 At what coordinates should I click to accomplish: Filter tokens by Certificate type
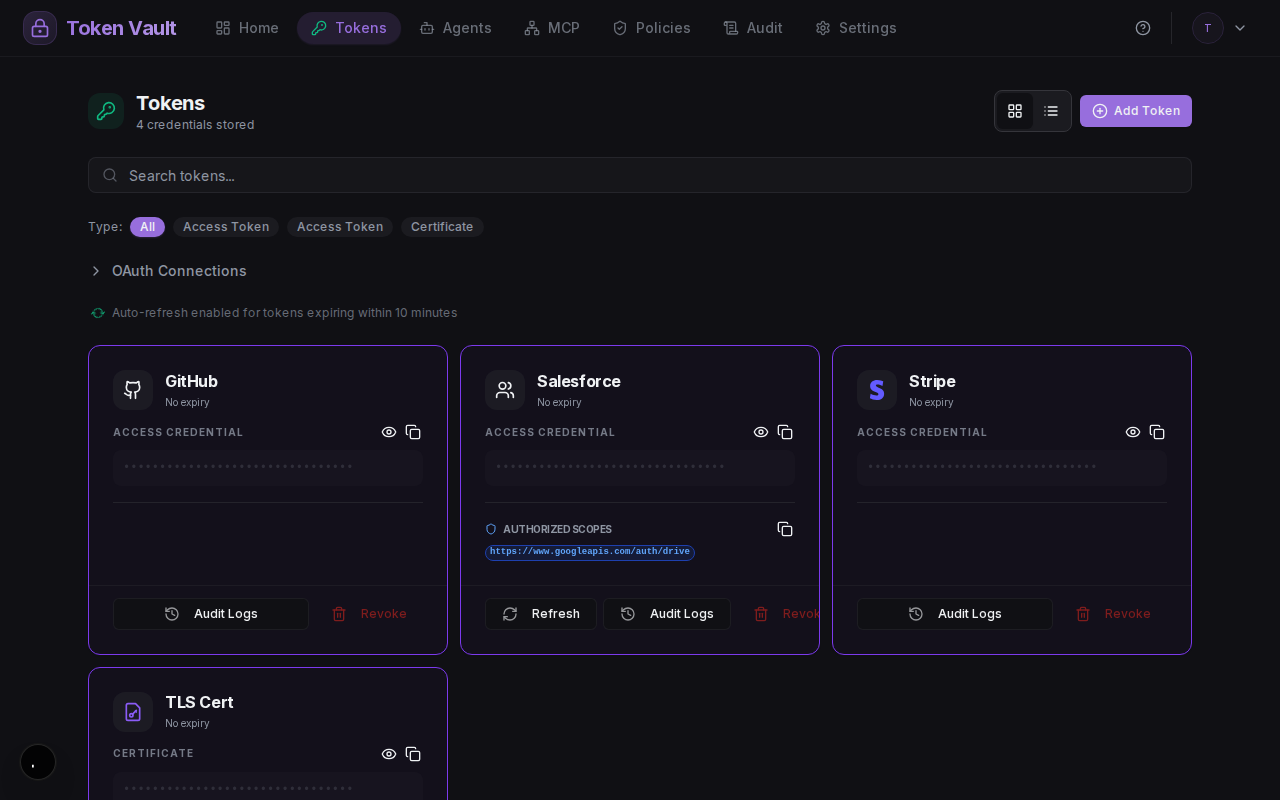[x=442, y=227]
